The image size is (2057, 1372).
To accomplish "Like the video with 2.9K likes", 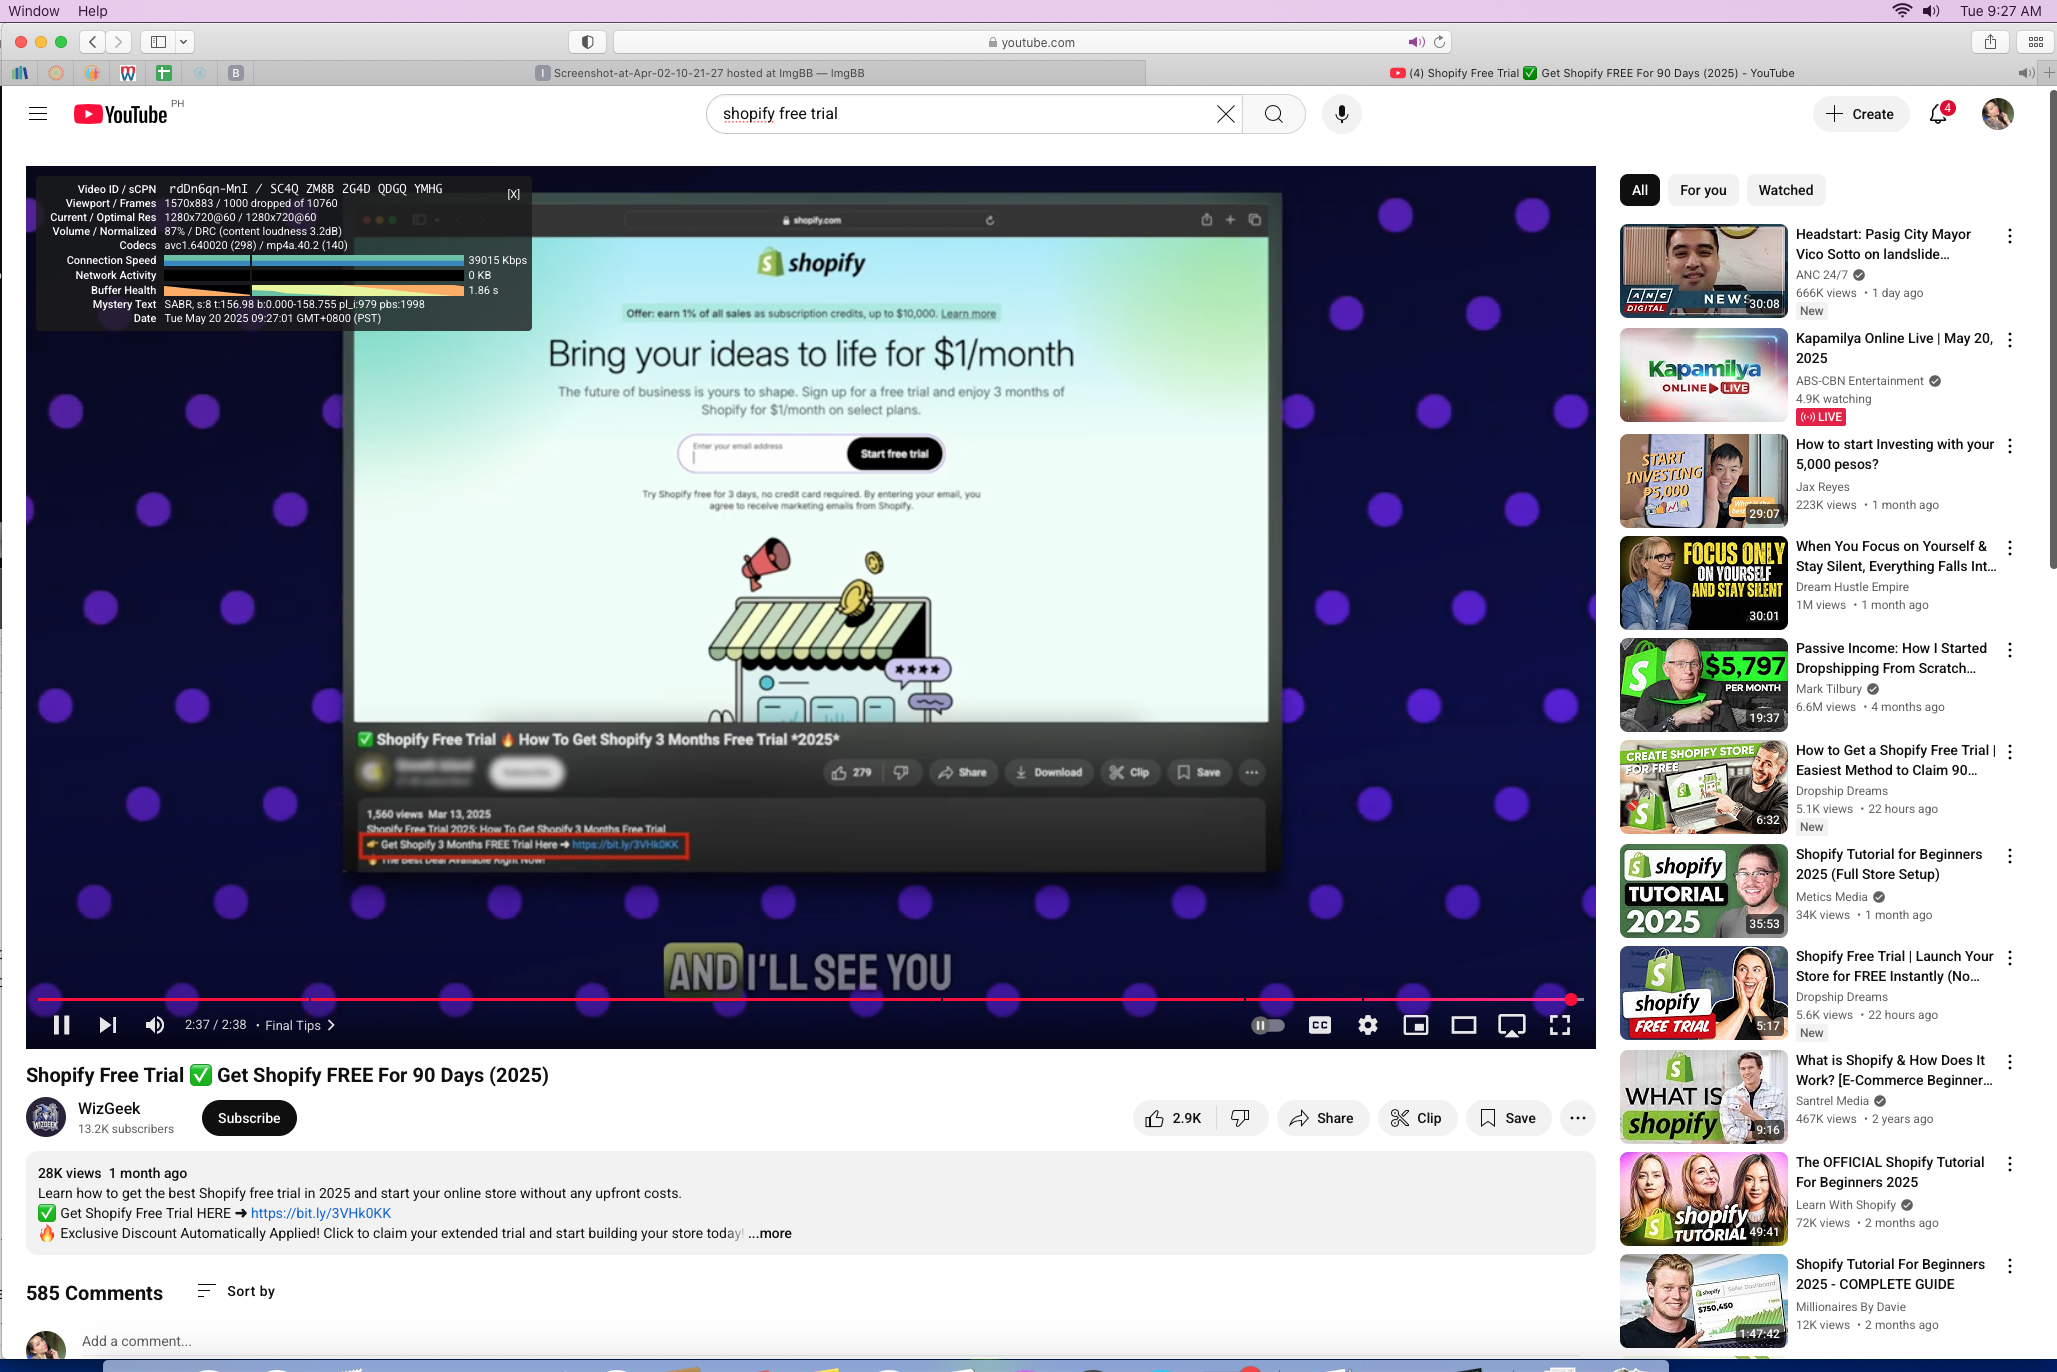I will 1174,1118.
